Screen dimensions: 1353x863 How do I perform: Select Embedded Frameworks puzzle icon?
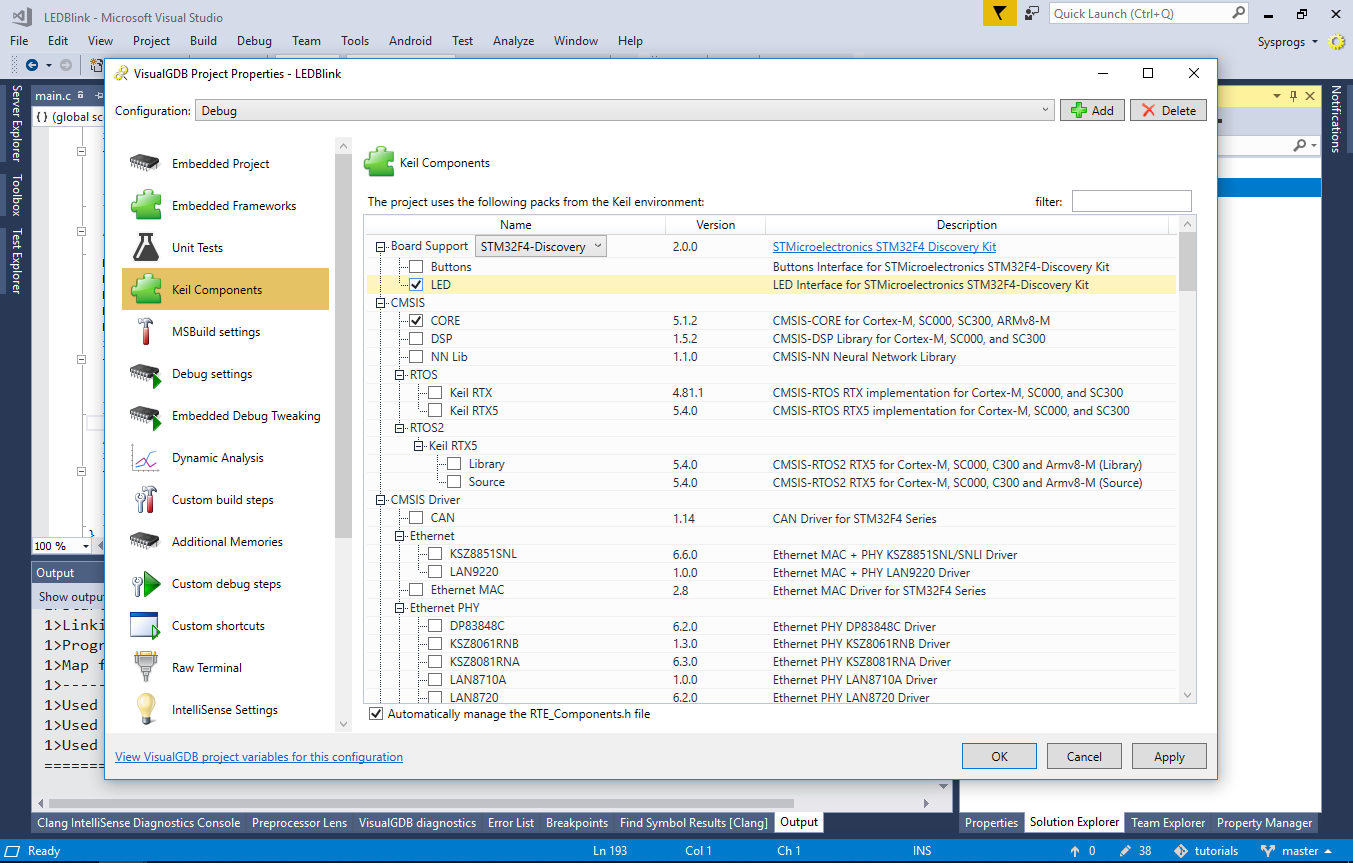click(145, 205)
